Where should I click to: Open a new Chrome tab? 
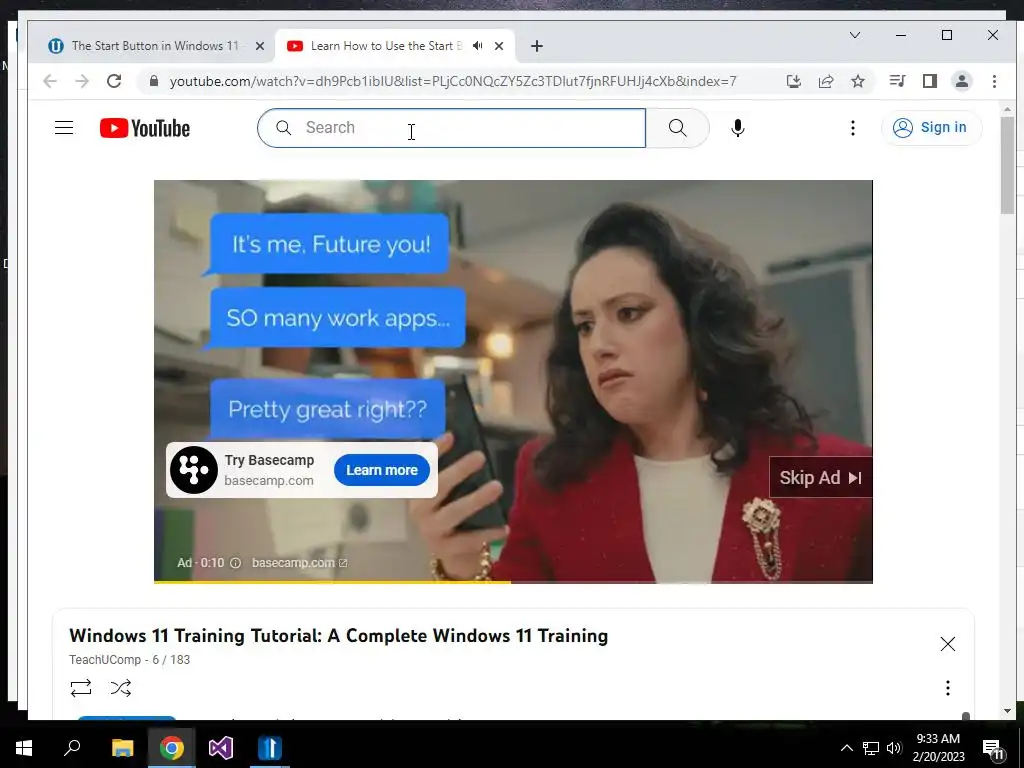click(x=537, y=46)
